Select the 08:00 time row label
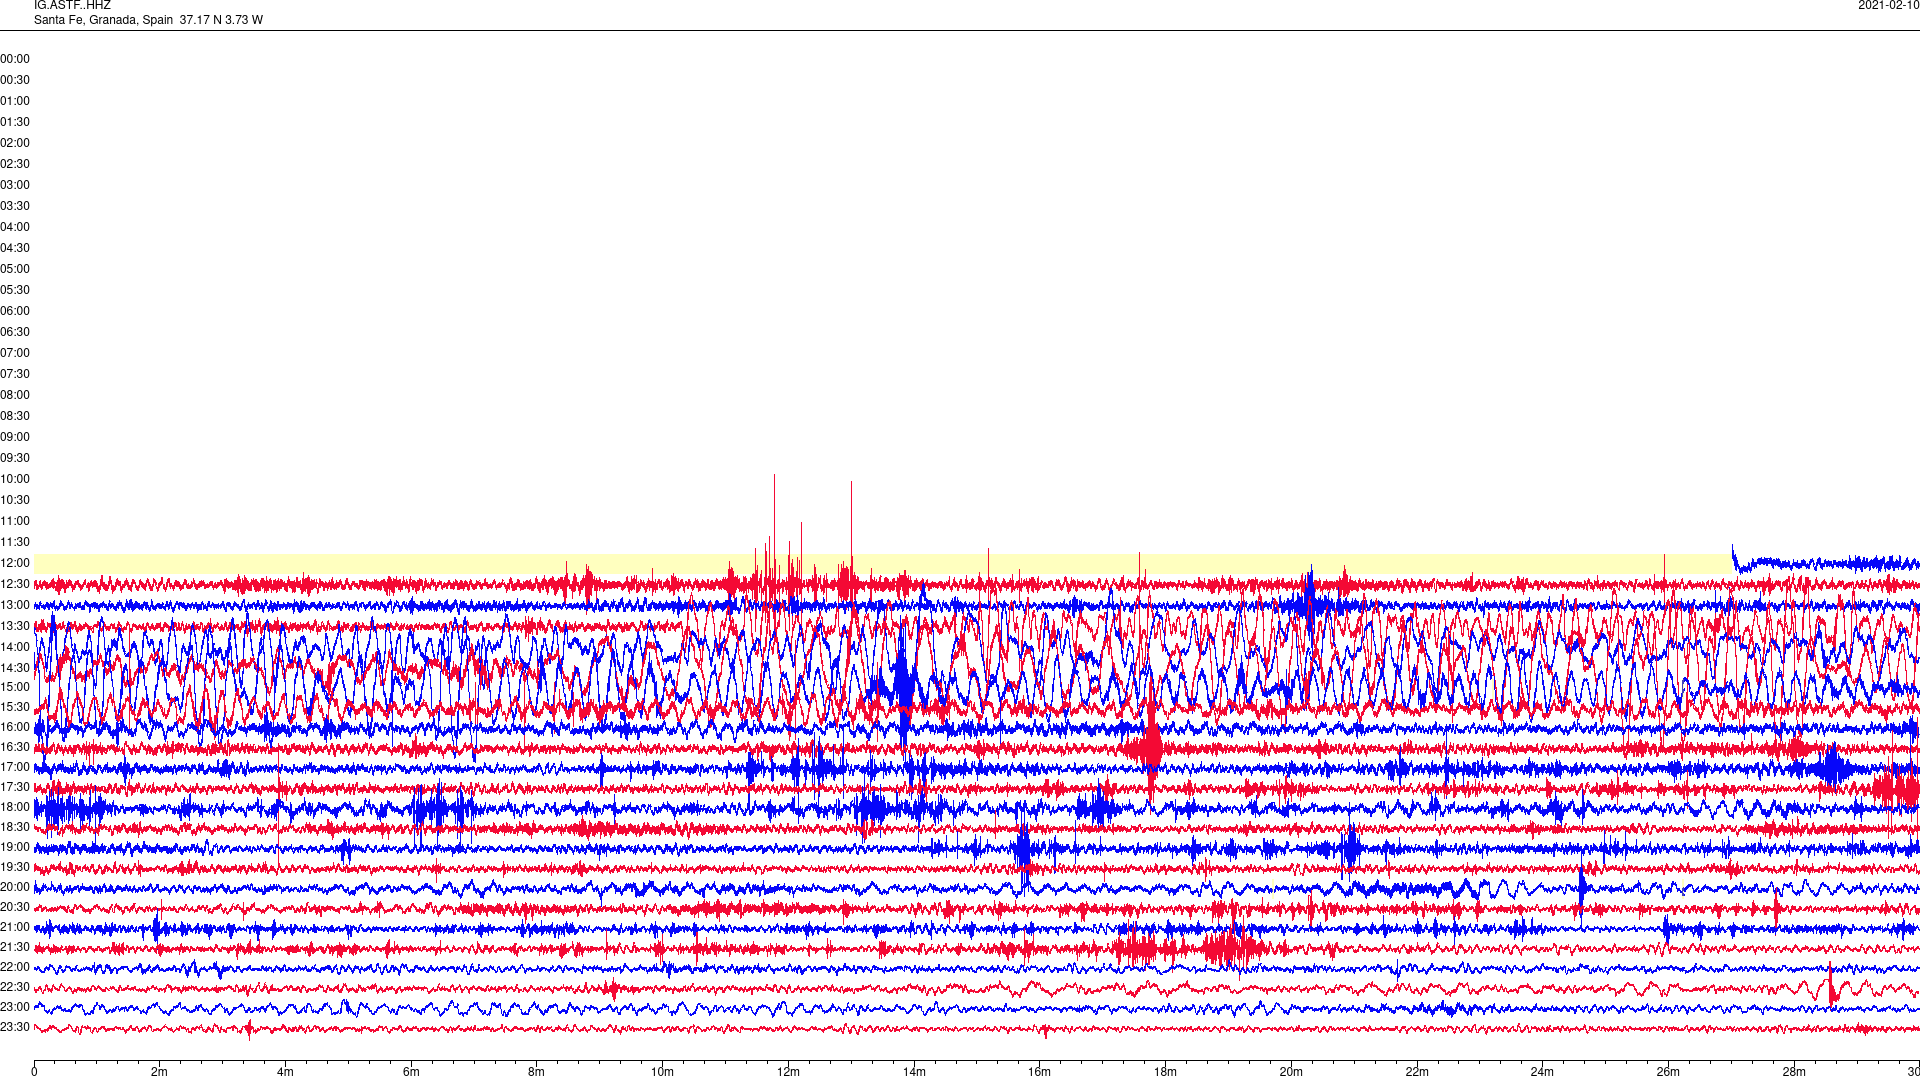Image resolution: width=1920 pixels, height=1080 pixels. click(x=15, y=395)
